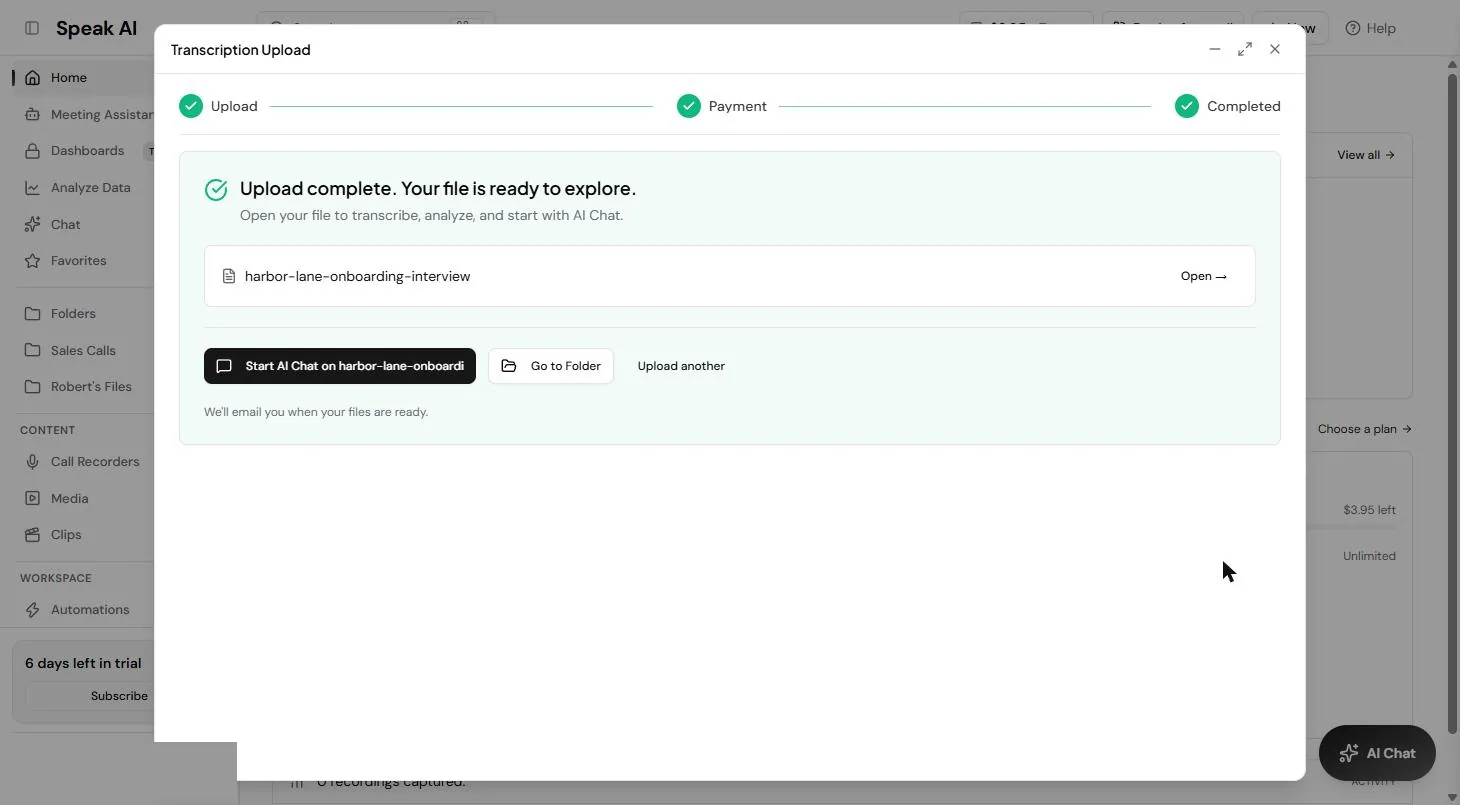The width and height of the screenshot is (1460, 805).
Task: Open the harbor-lane-onboarding-interview file
Action: pos(1204,276)
